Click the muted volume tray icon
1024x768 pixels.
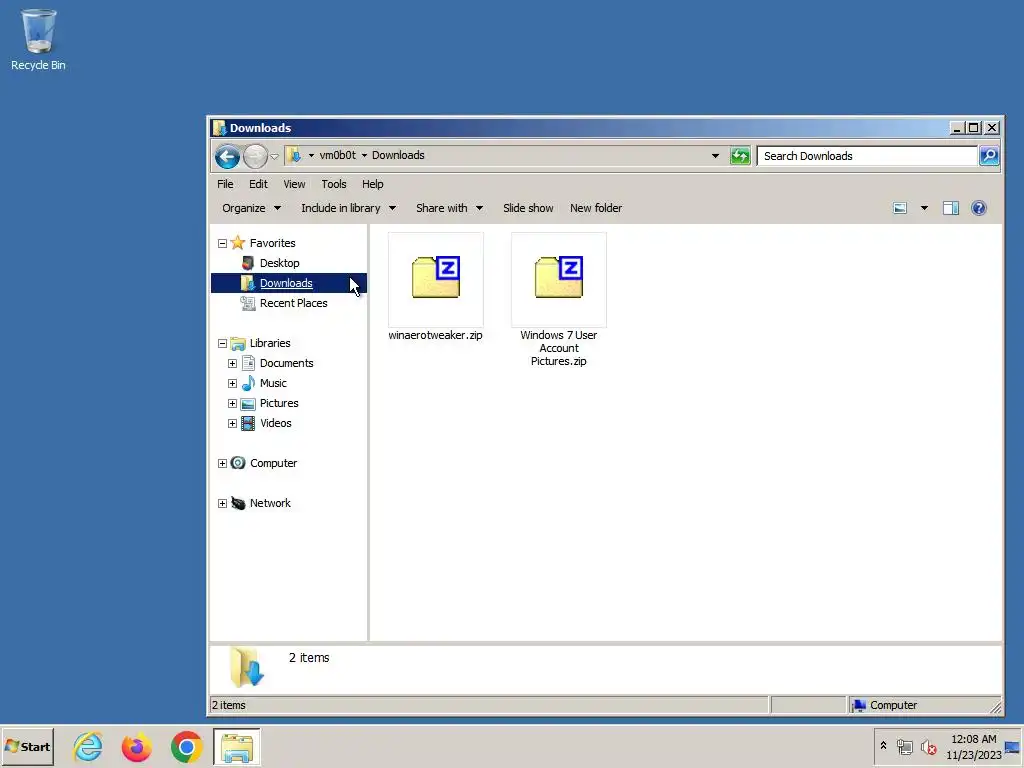coord(929,746)
